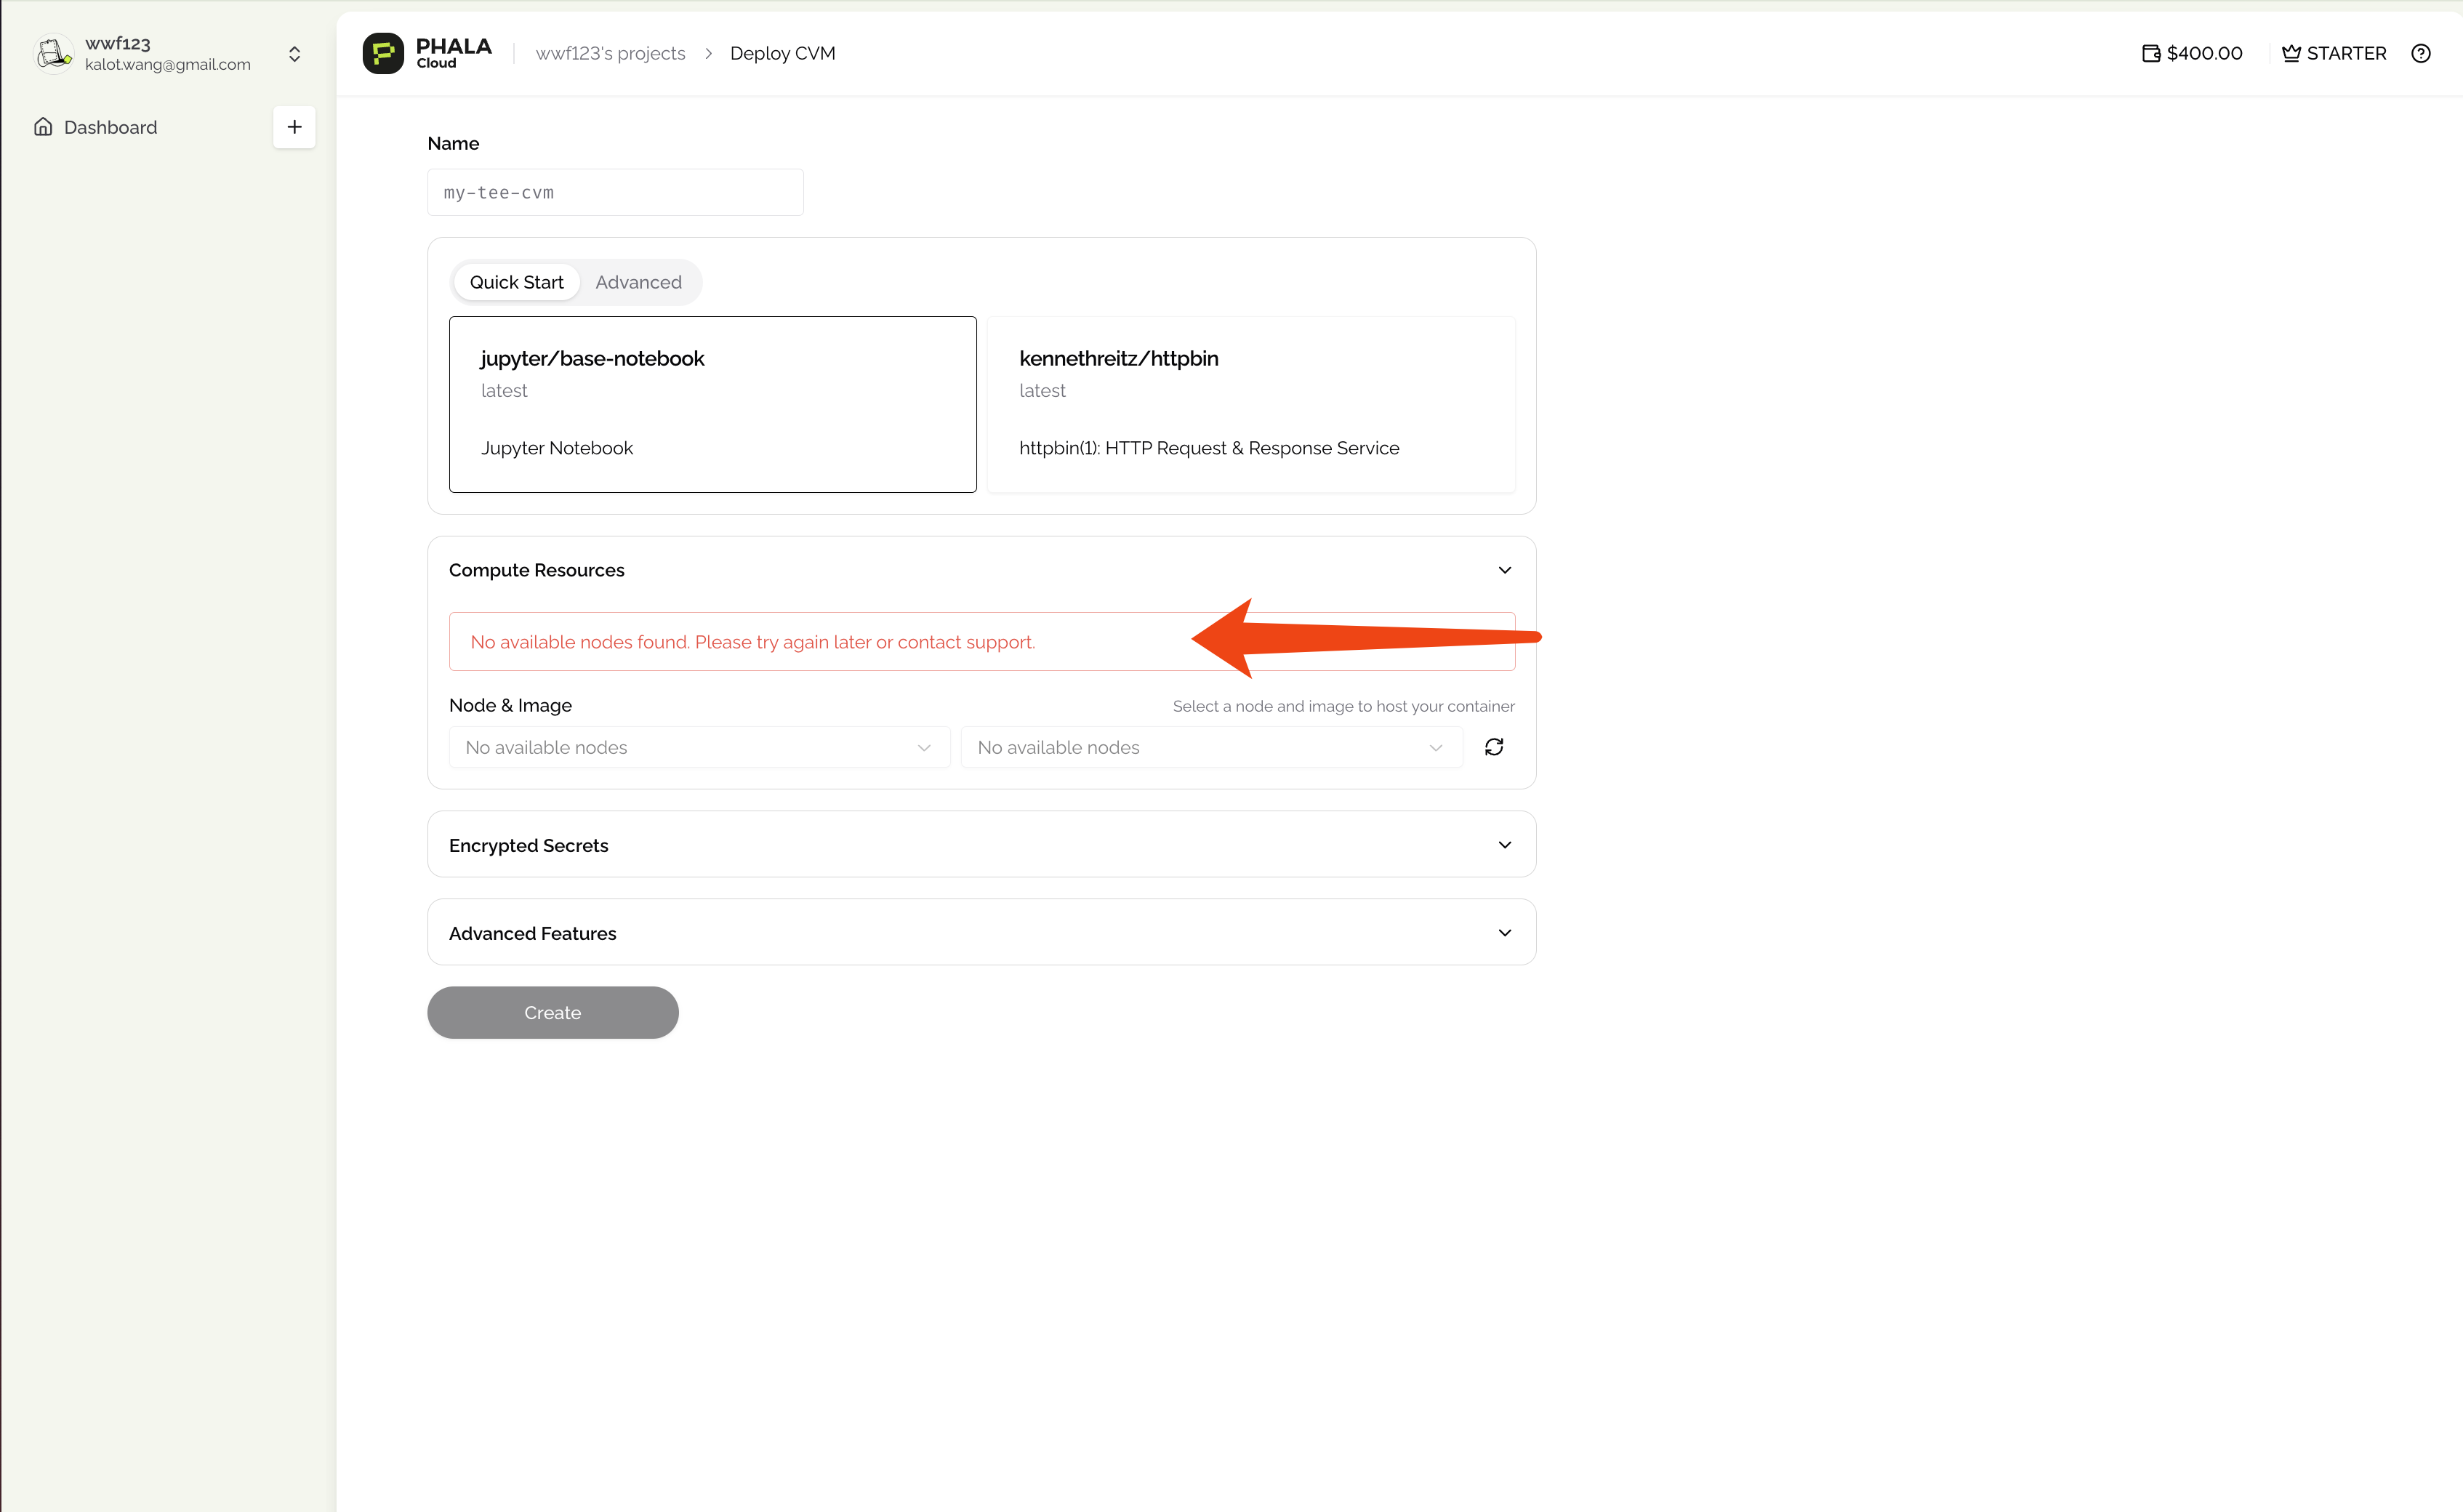The width and height of the screenshot is (2463, 1512).
Task: Click the Create button
Action: click(552, 1012)
